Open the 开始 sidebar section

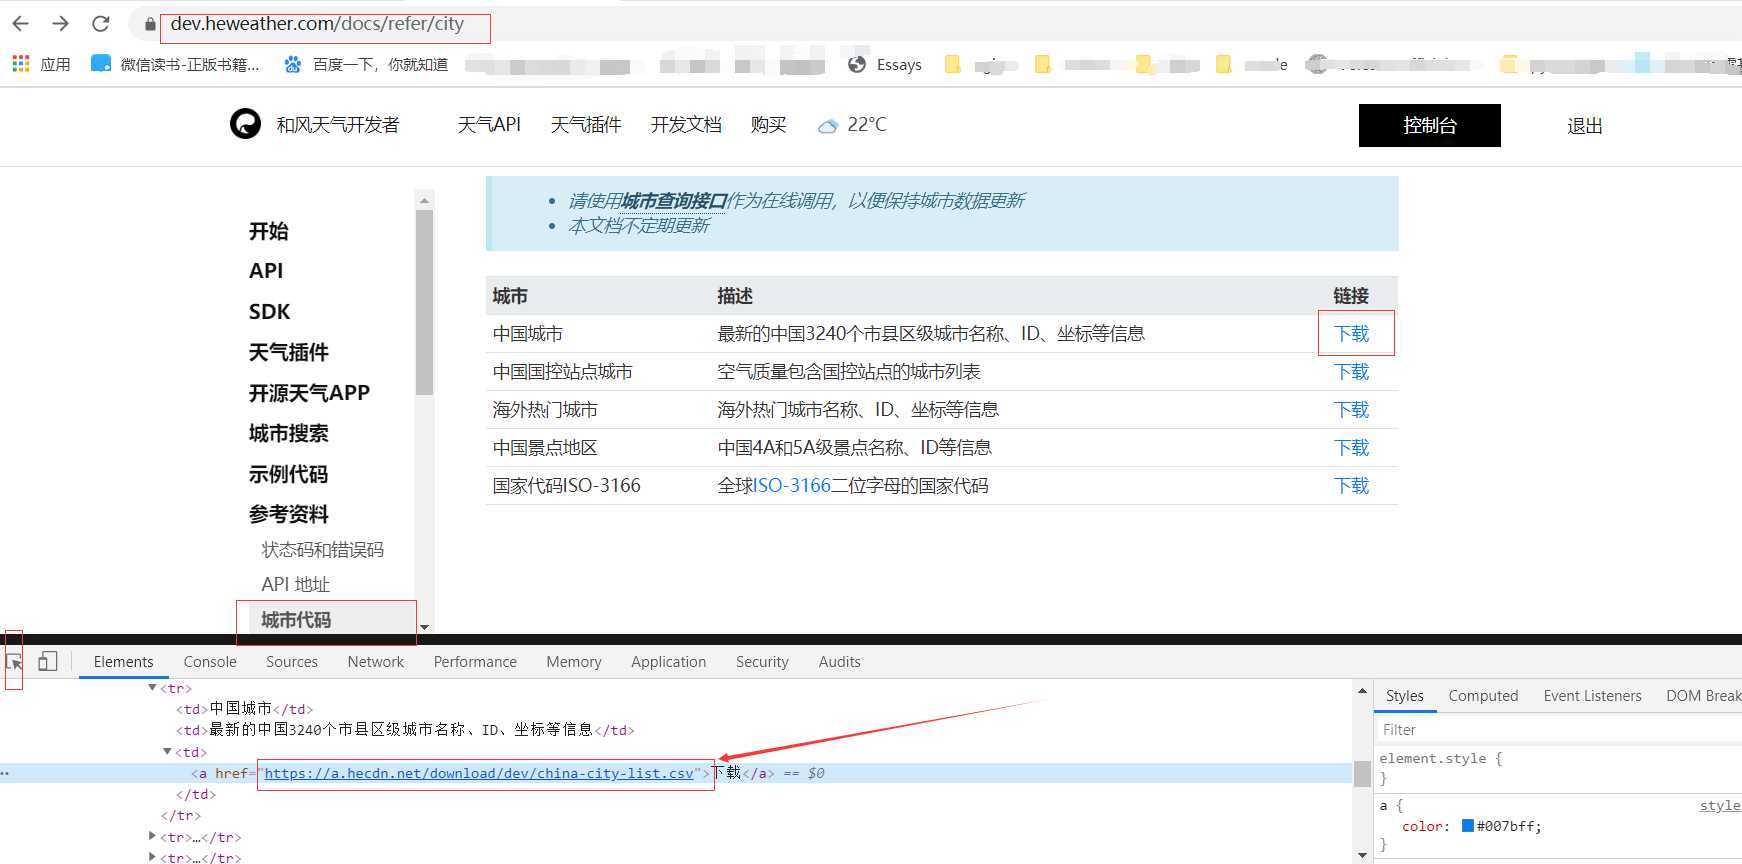[x=269, y=231]
